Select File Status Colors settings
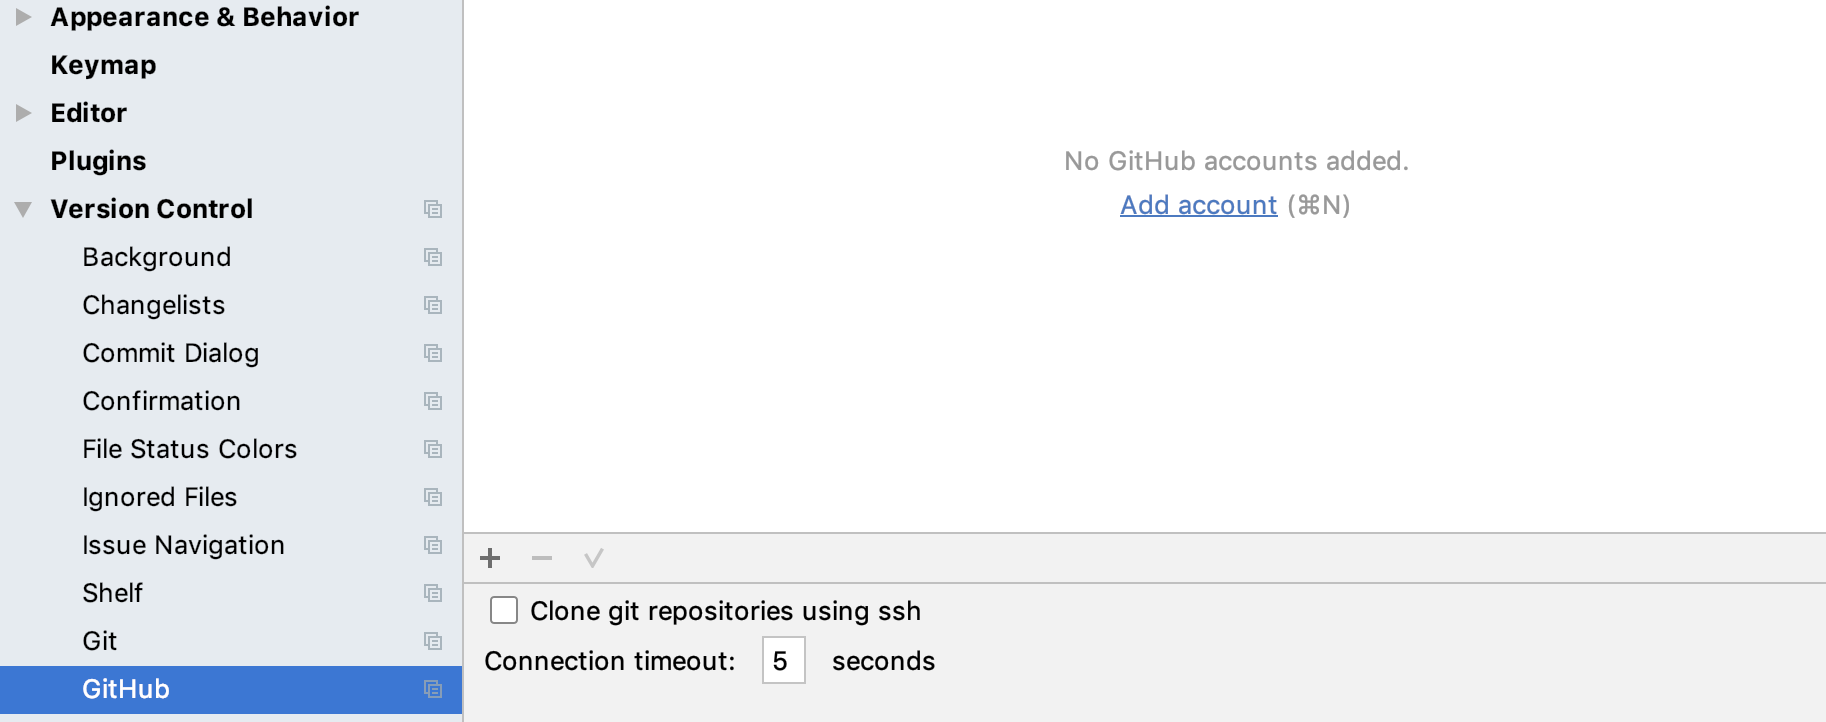This screenshot has height=722, width=1826. coord(189,449)
